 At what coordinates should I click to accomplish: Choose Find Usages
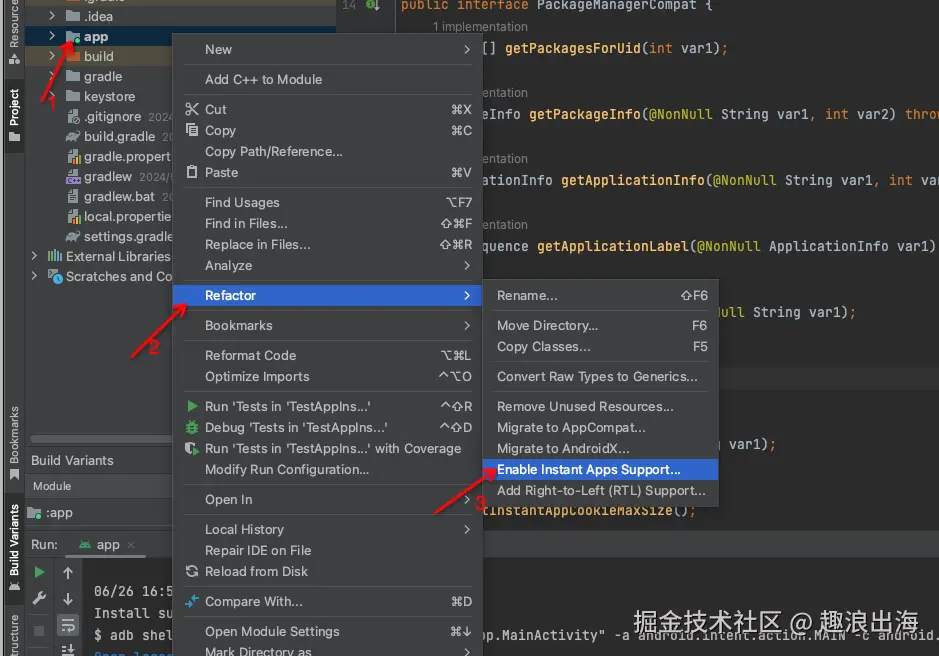(327, 202)
